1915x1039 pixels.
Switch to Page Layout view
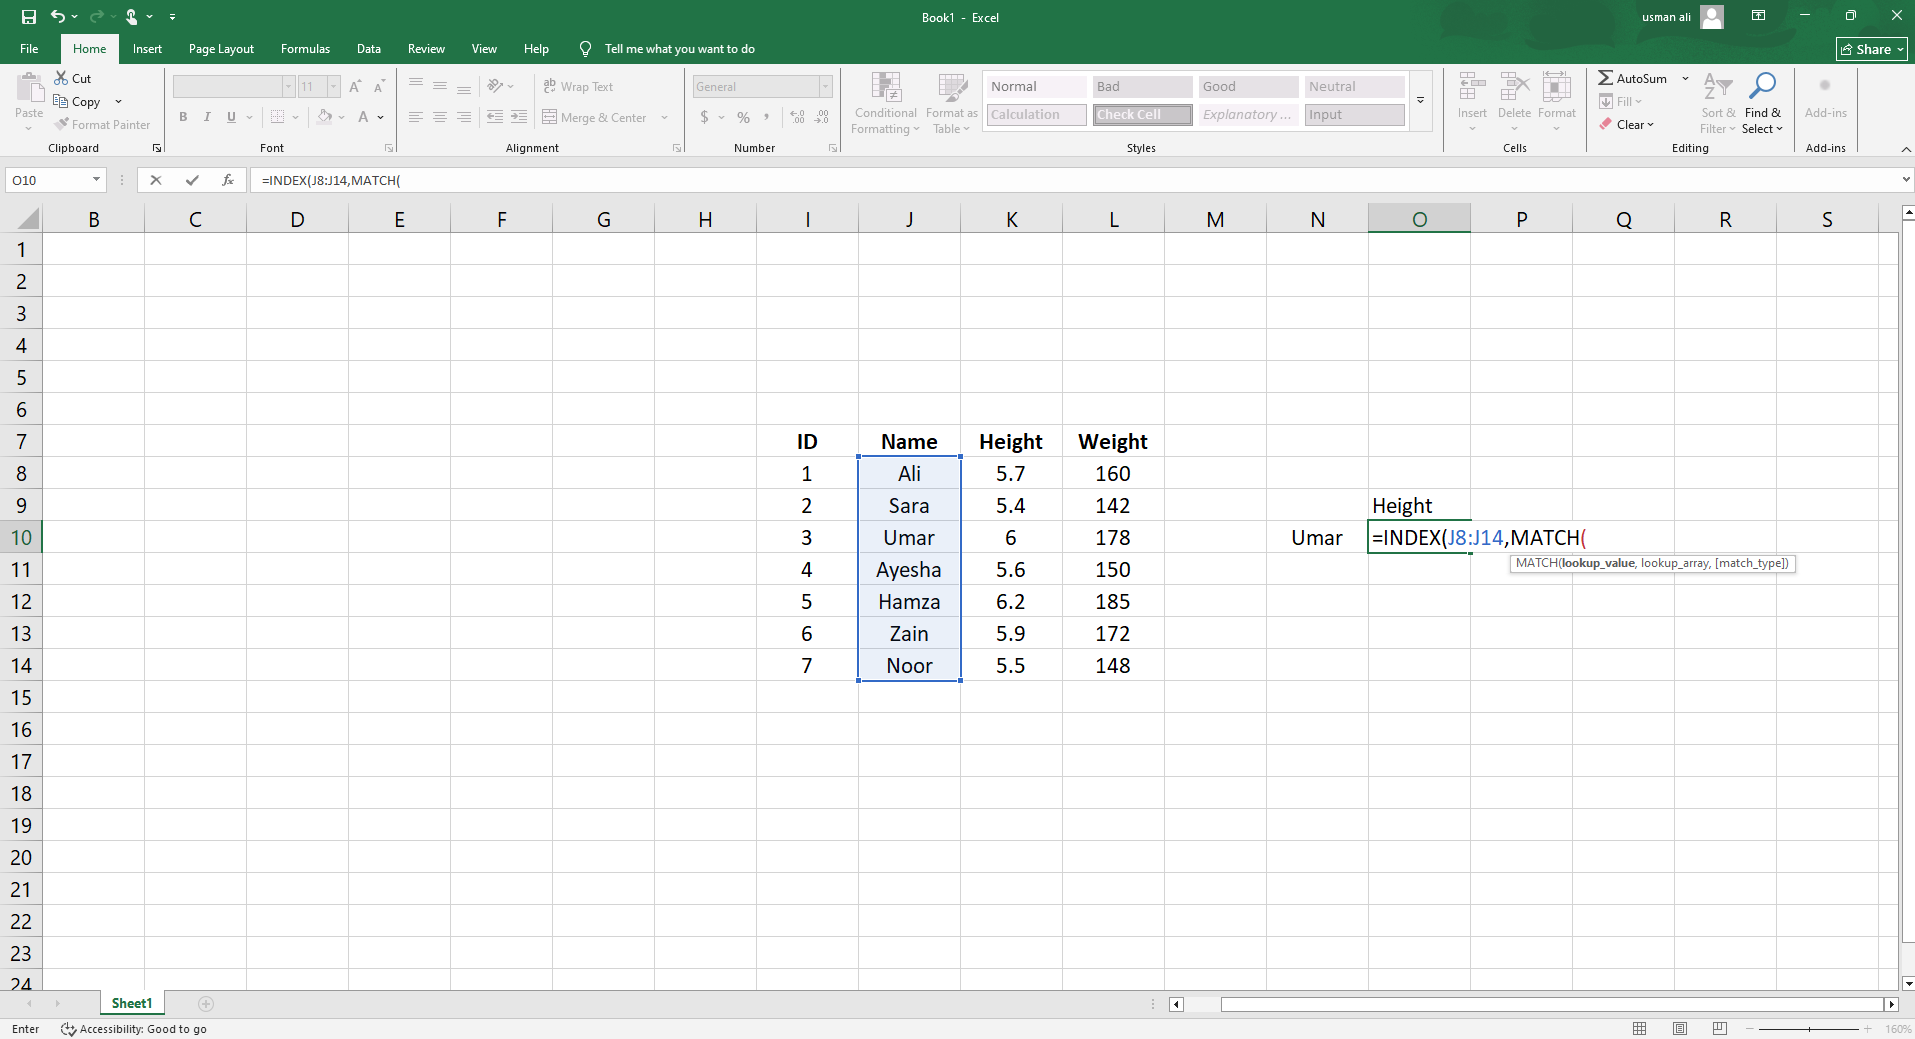(x=1680, y=1028)
